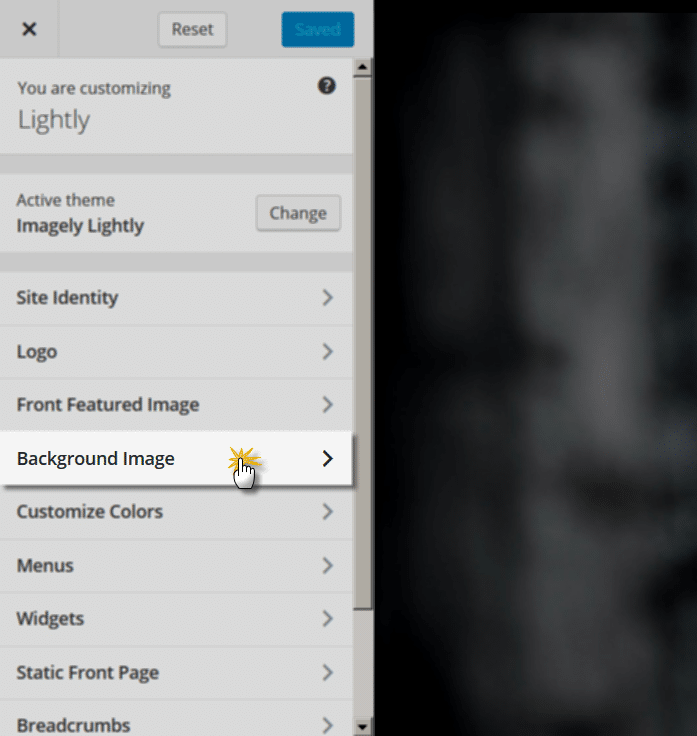Open Customize Colors panel
This screenshot has height=736, width=697.
(x=176, y=512)
